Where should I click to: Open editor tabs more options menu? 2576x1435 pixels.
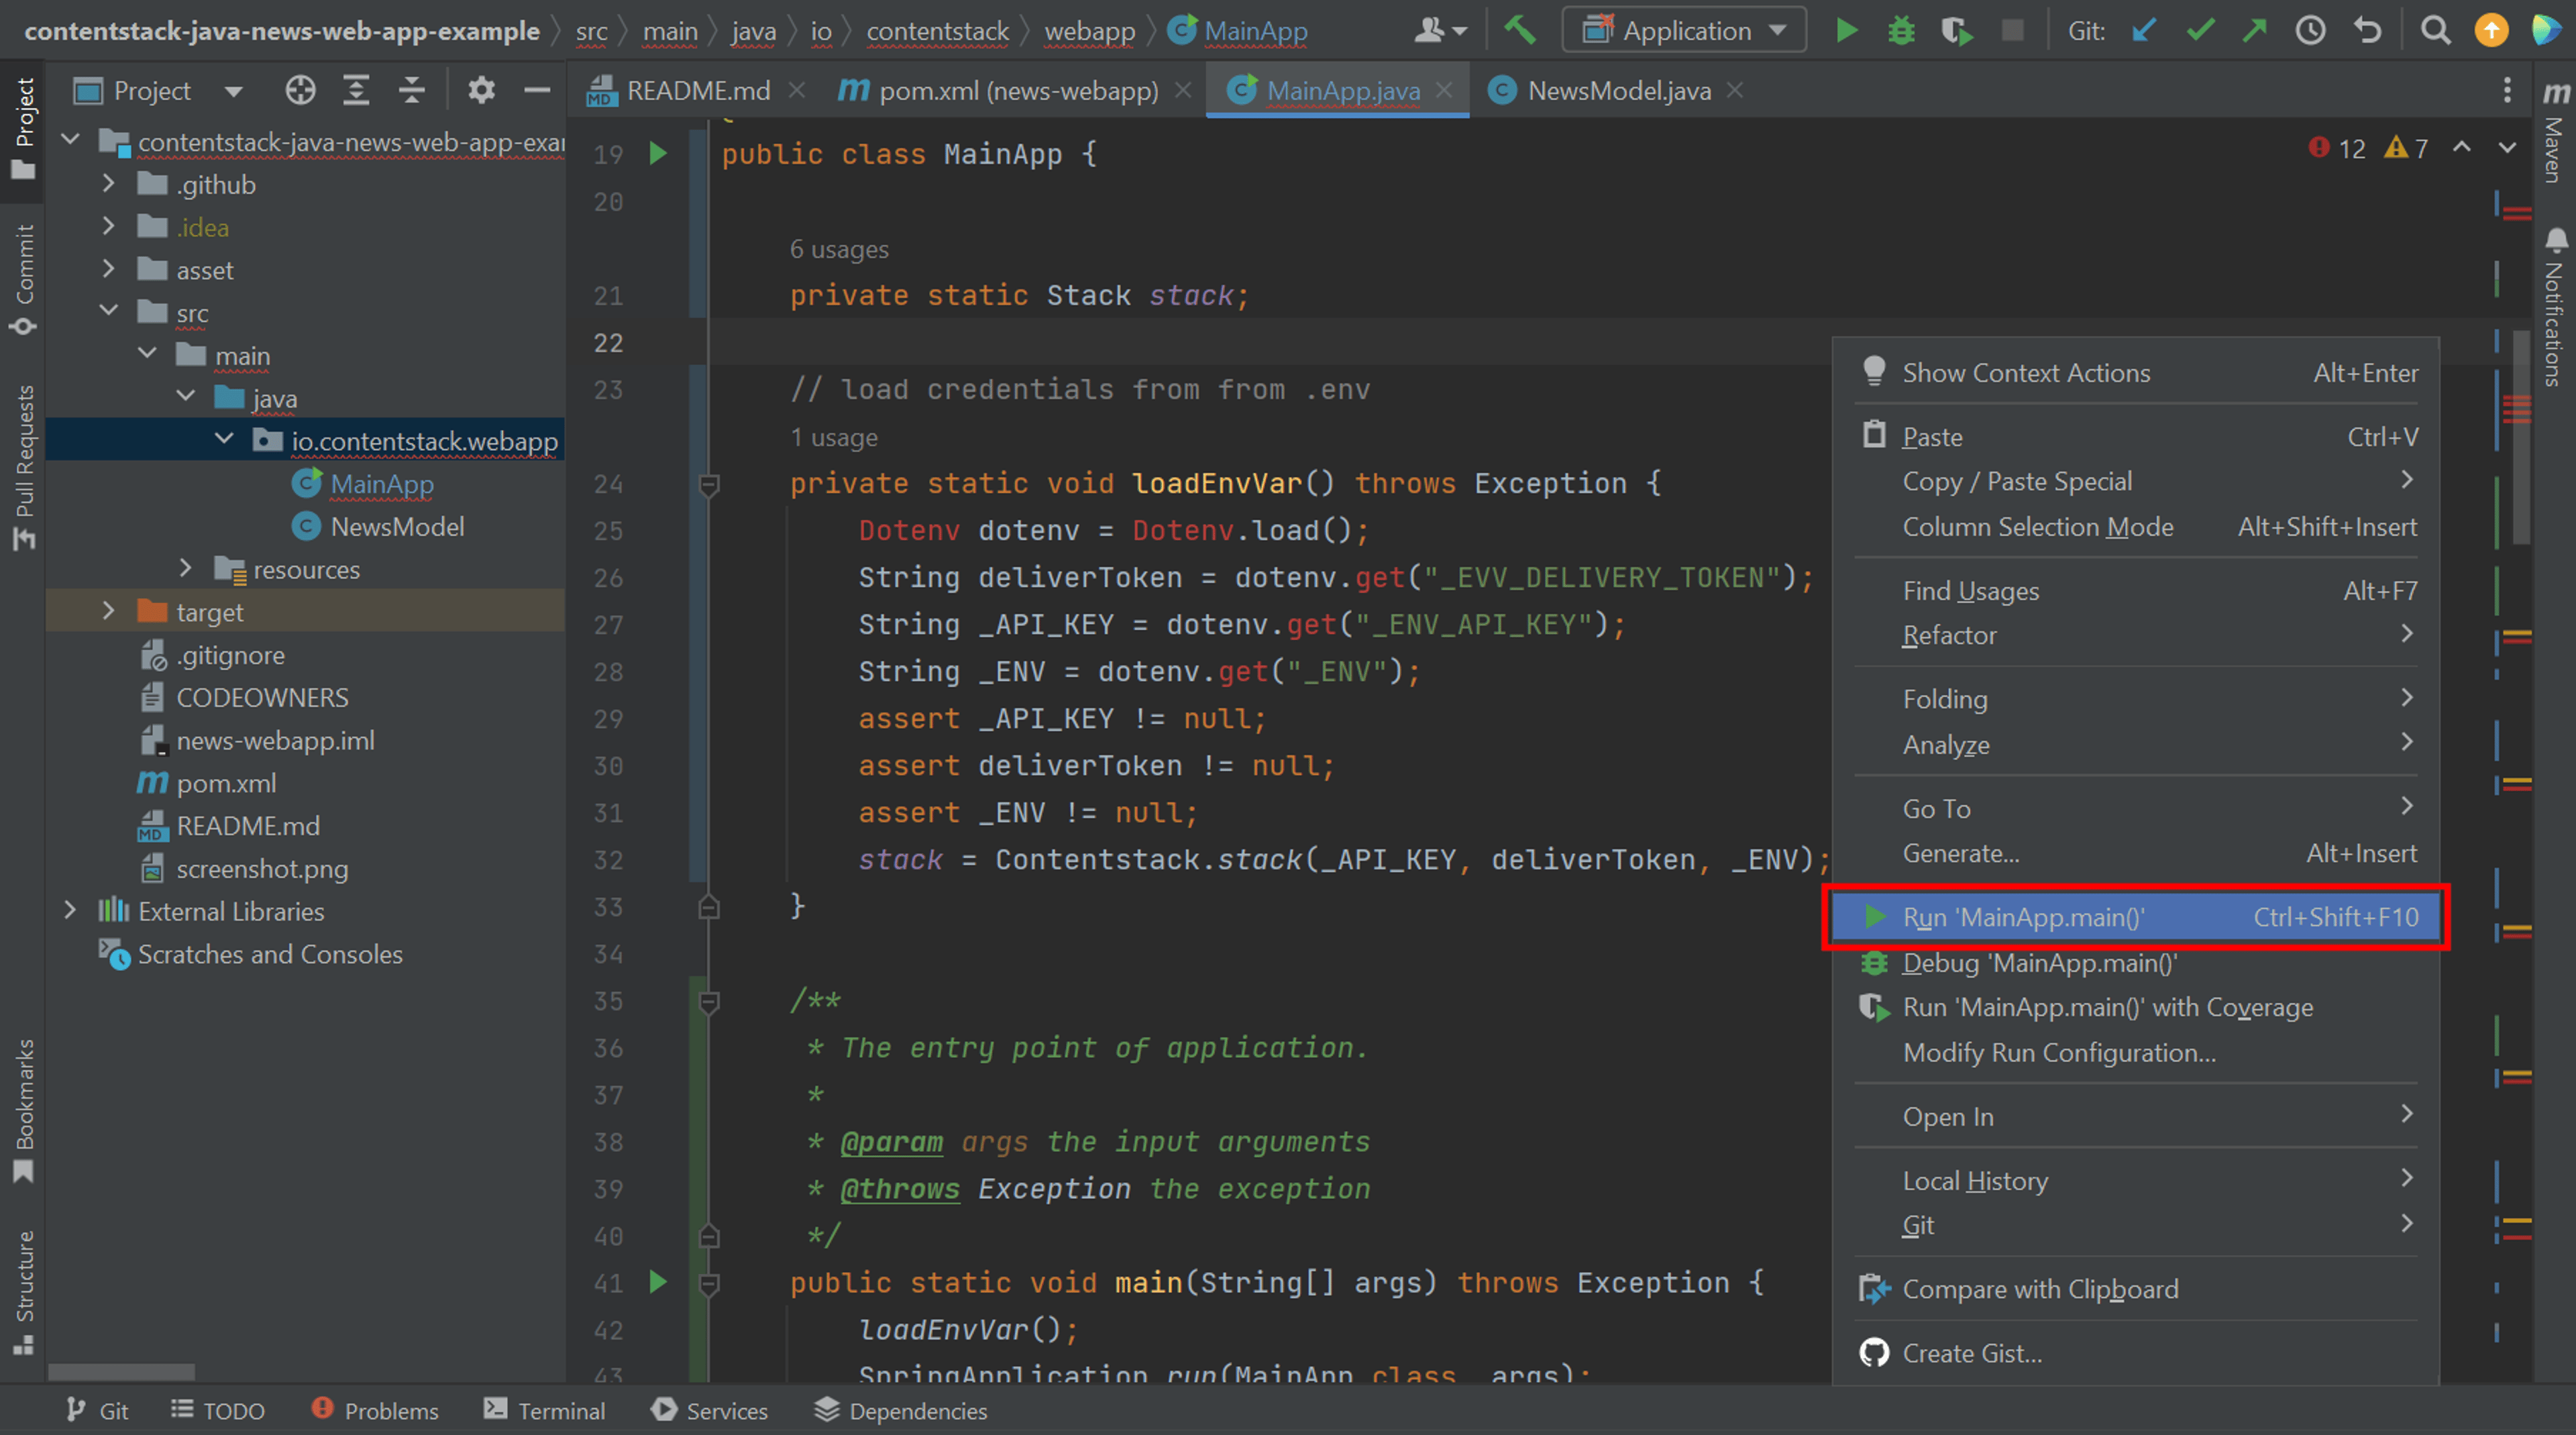2507,91
